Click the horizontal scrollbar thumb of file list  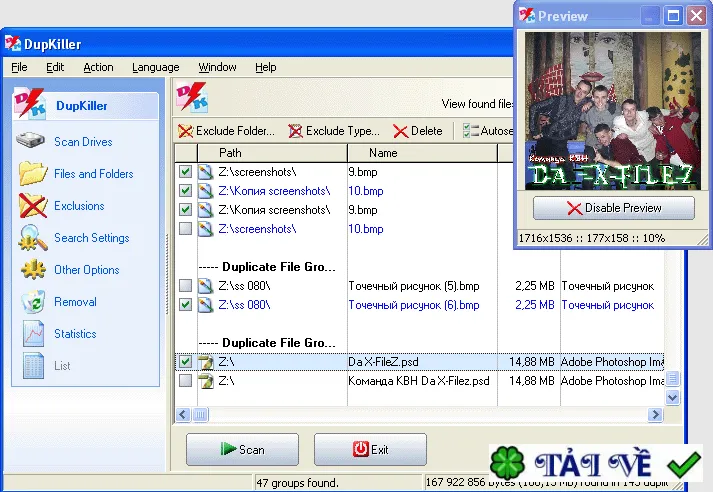(x=200, y=414)
